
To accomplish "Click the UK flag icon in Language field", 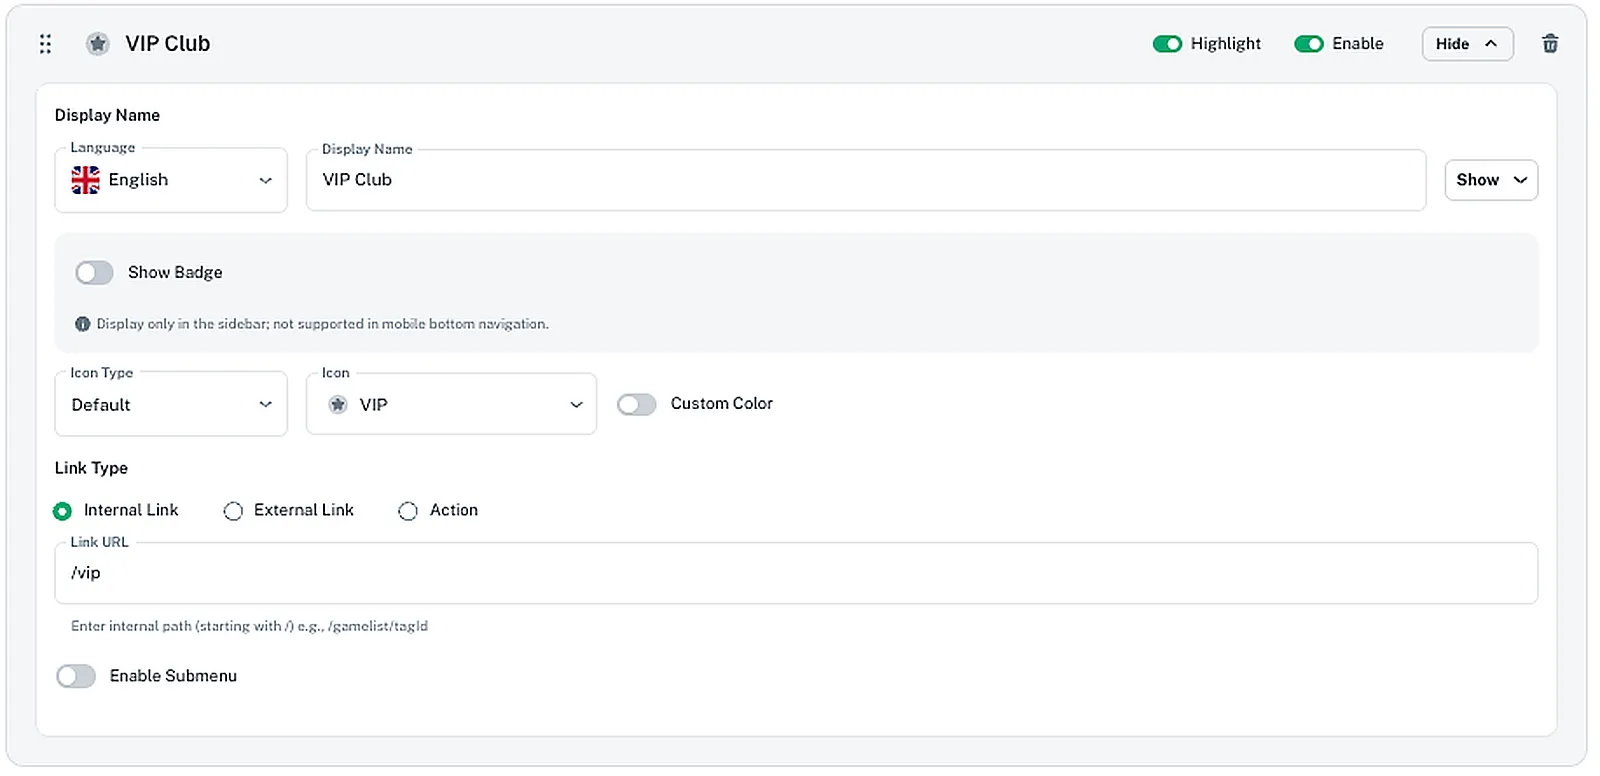I will [x=86, y=180].
